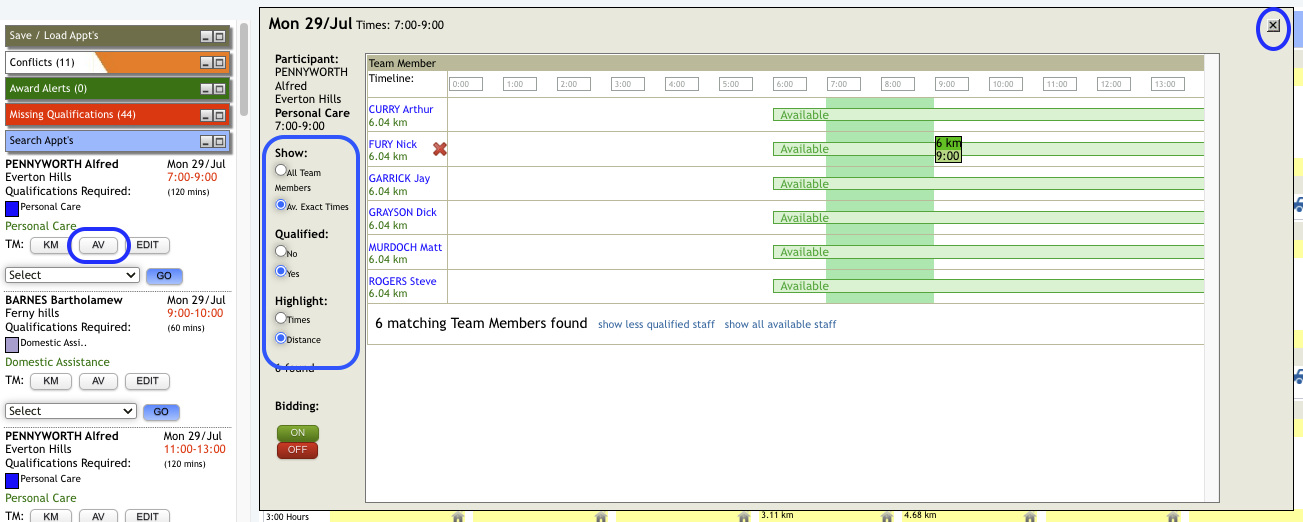Click the left sidebar vertical scrollbar

[x=243, y=70]
